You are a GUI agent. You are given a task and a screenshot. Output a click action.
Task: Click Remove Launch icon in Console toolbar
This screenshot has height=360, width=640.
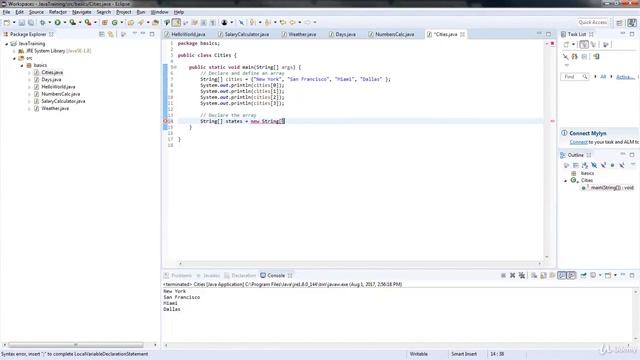513,276
